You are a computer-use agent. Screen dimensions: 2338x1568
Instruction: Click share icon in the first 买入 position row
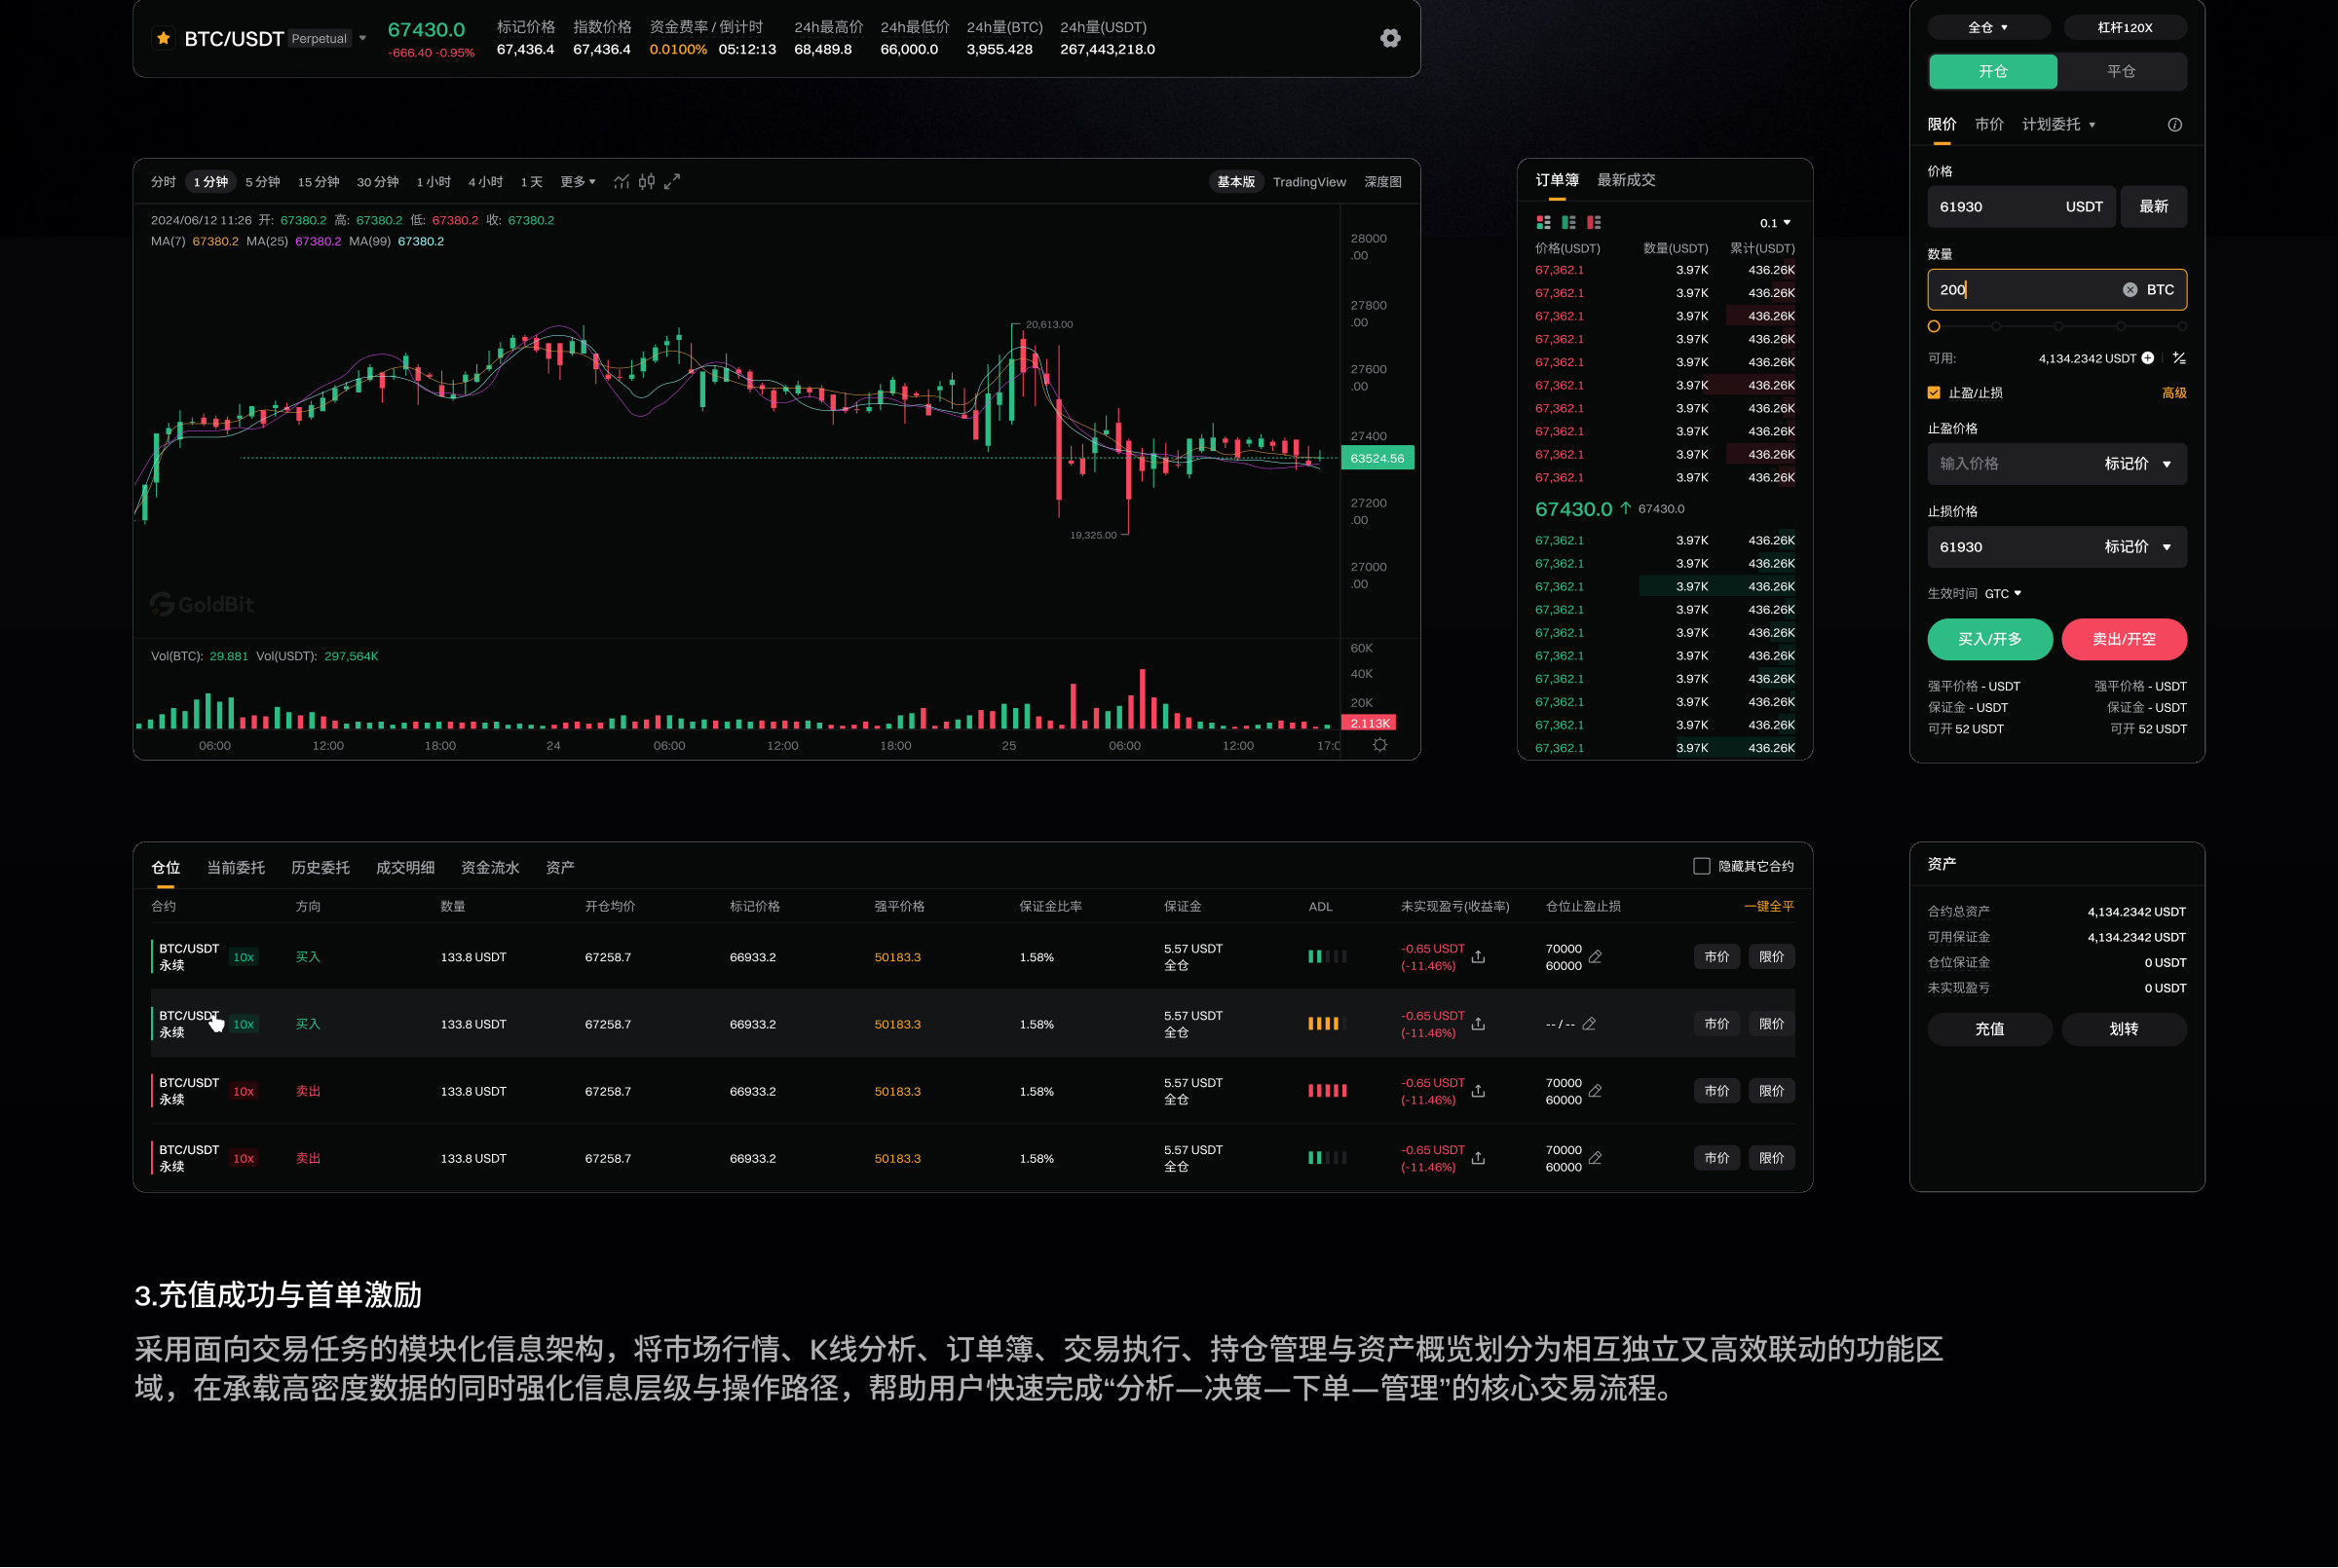[1478, 957]
